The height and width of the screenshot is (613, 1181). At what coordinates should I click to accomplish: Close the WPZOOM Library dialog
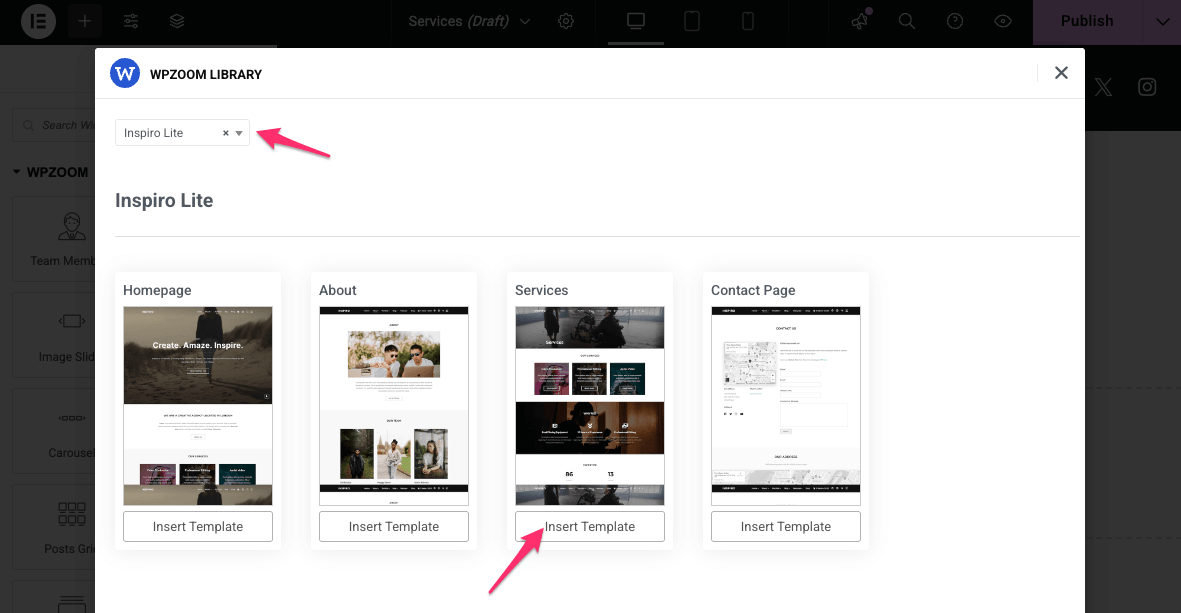(x=1061, y=73)
